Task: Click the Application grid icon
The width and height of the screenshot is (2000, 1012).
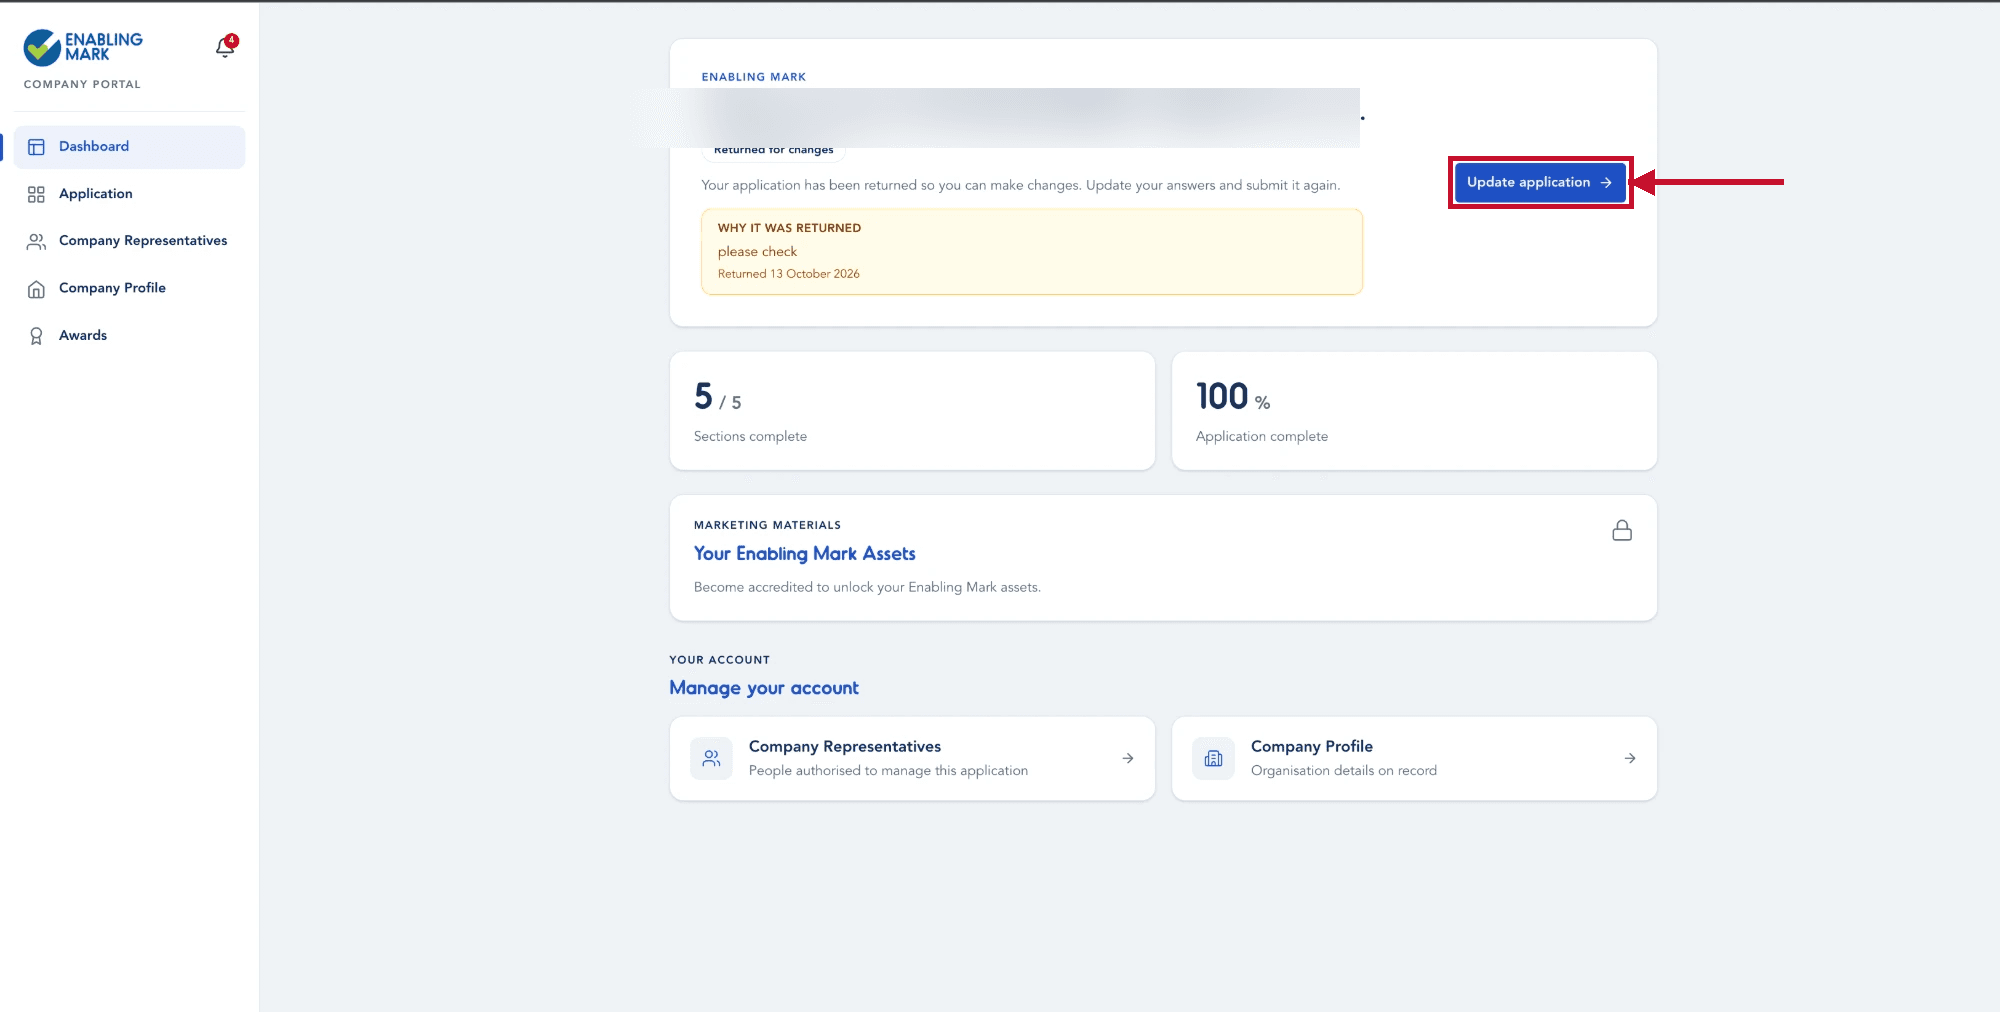Action: tap(36, 194)
